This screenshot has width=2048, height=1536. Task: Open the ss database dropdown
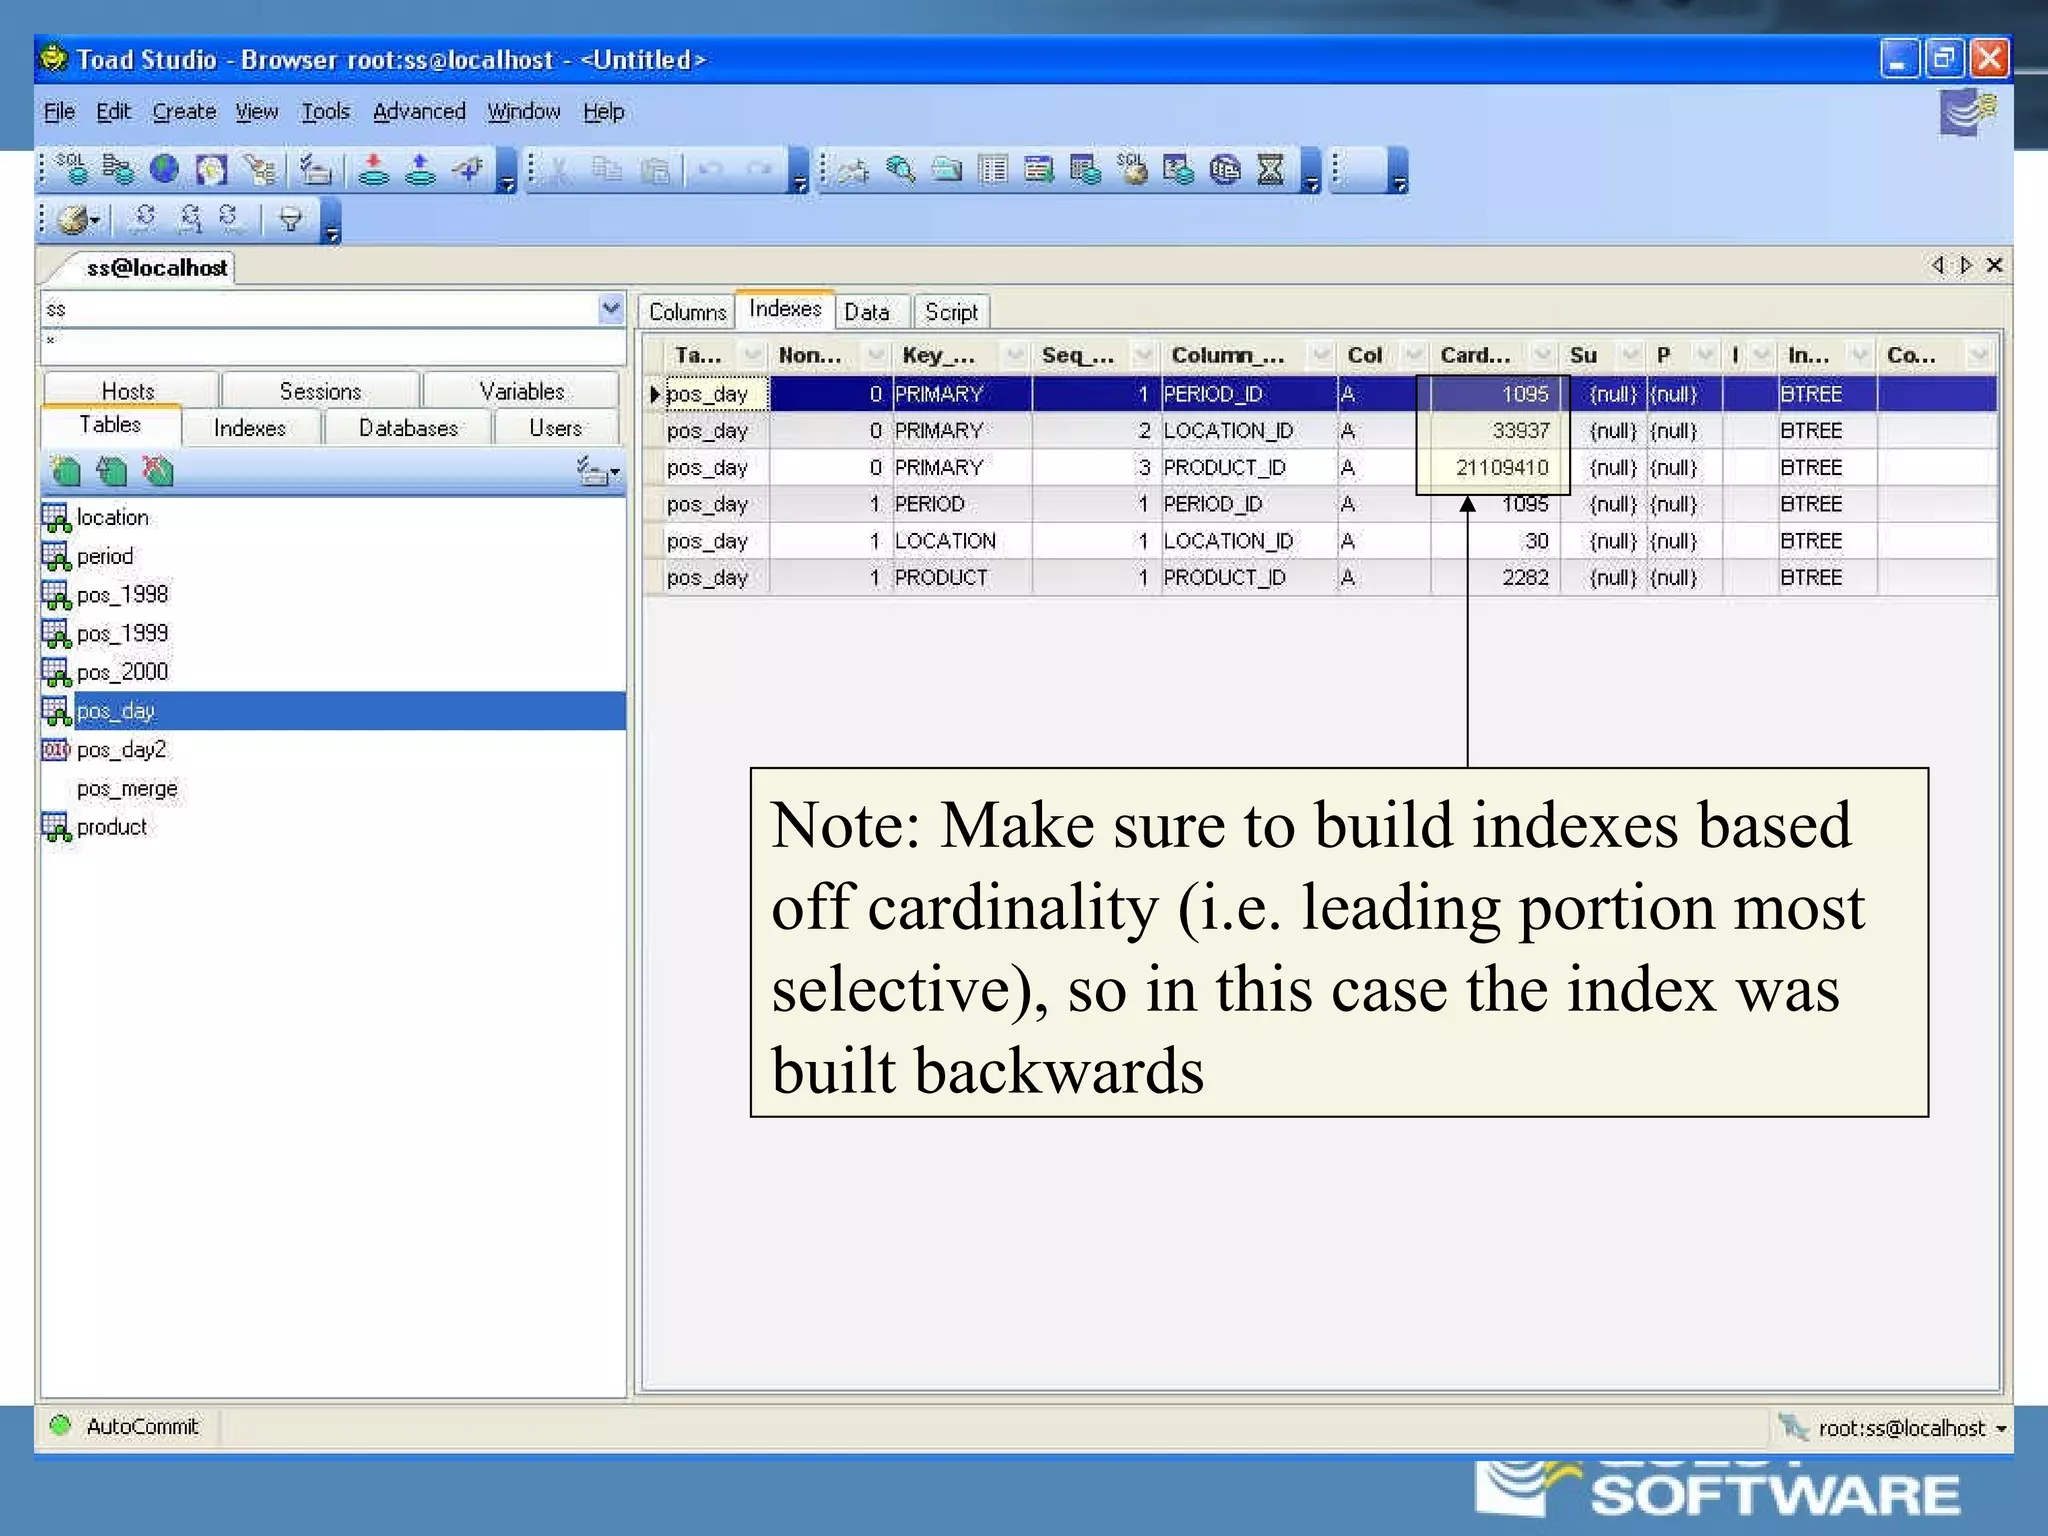[x=610, y=309]
